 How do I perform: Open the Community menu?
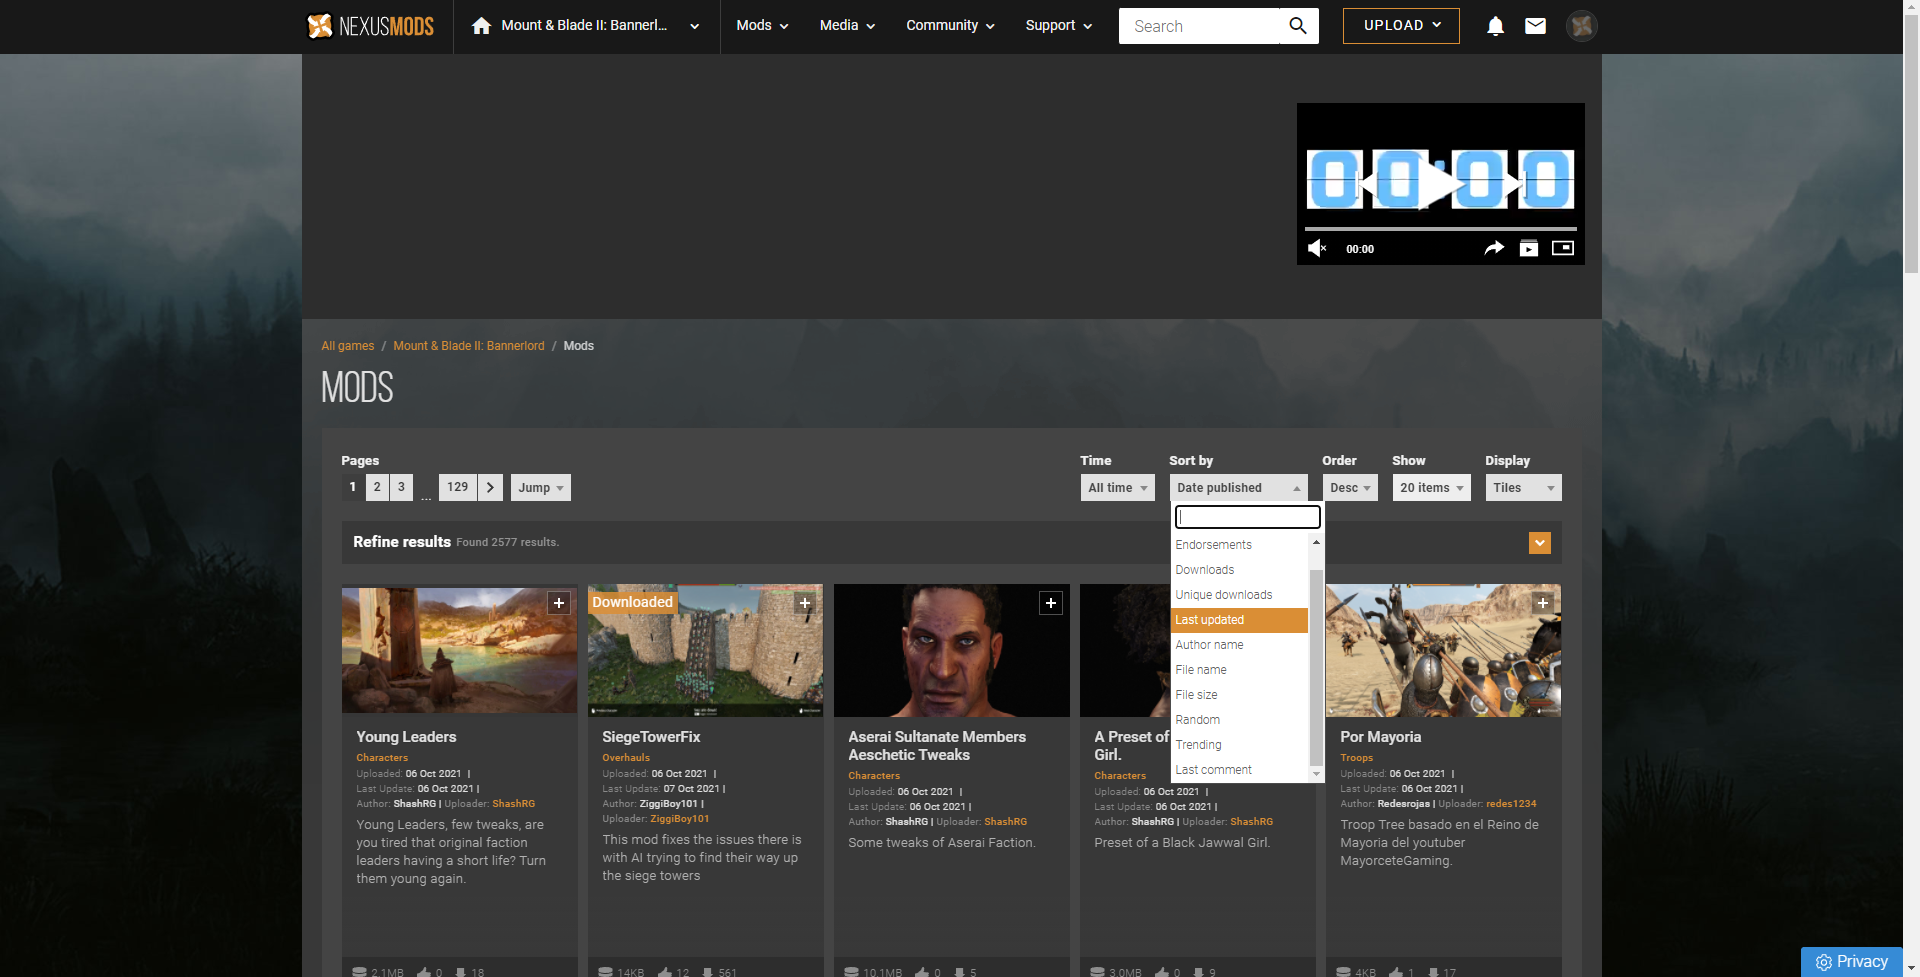coord(950,26)
